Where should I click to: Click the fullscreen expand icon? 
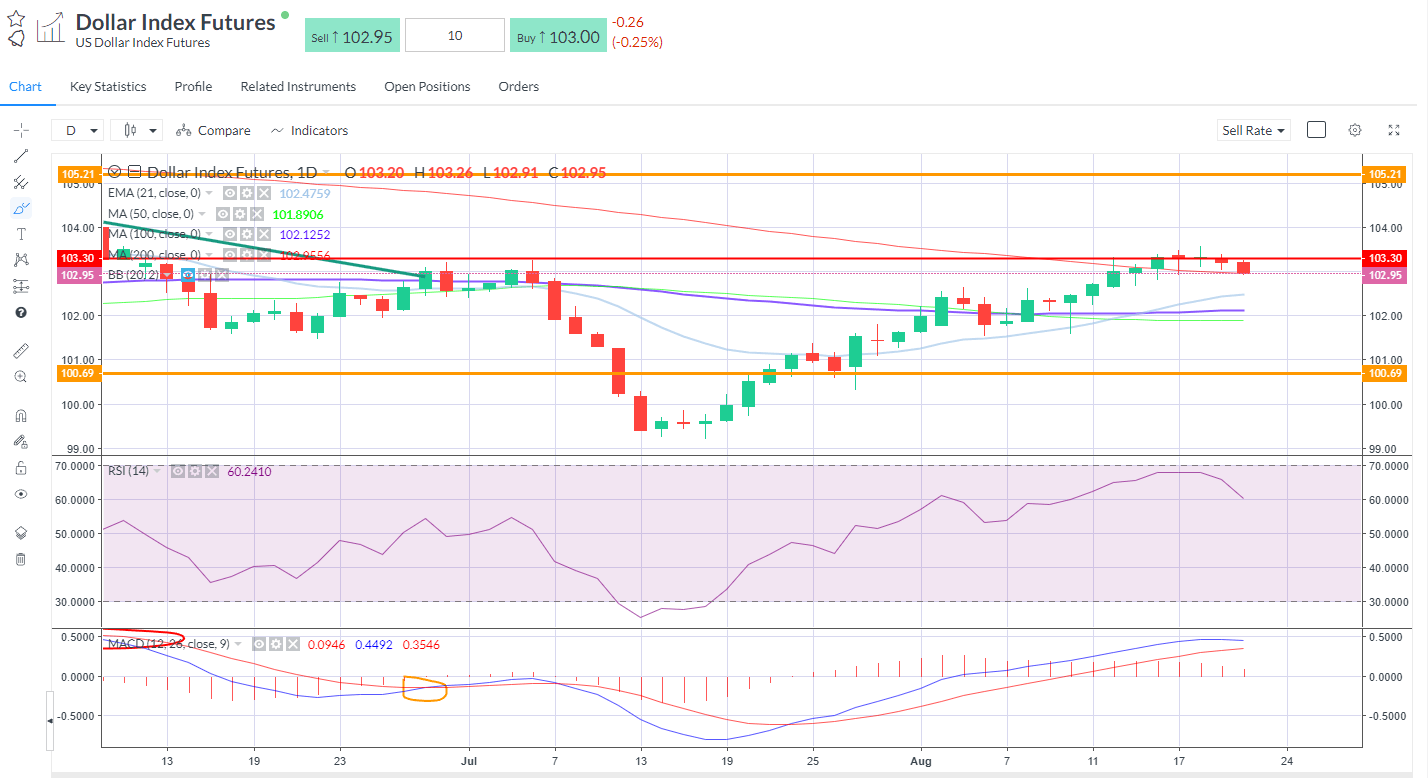click(1394, 130)
